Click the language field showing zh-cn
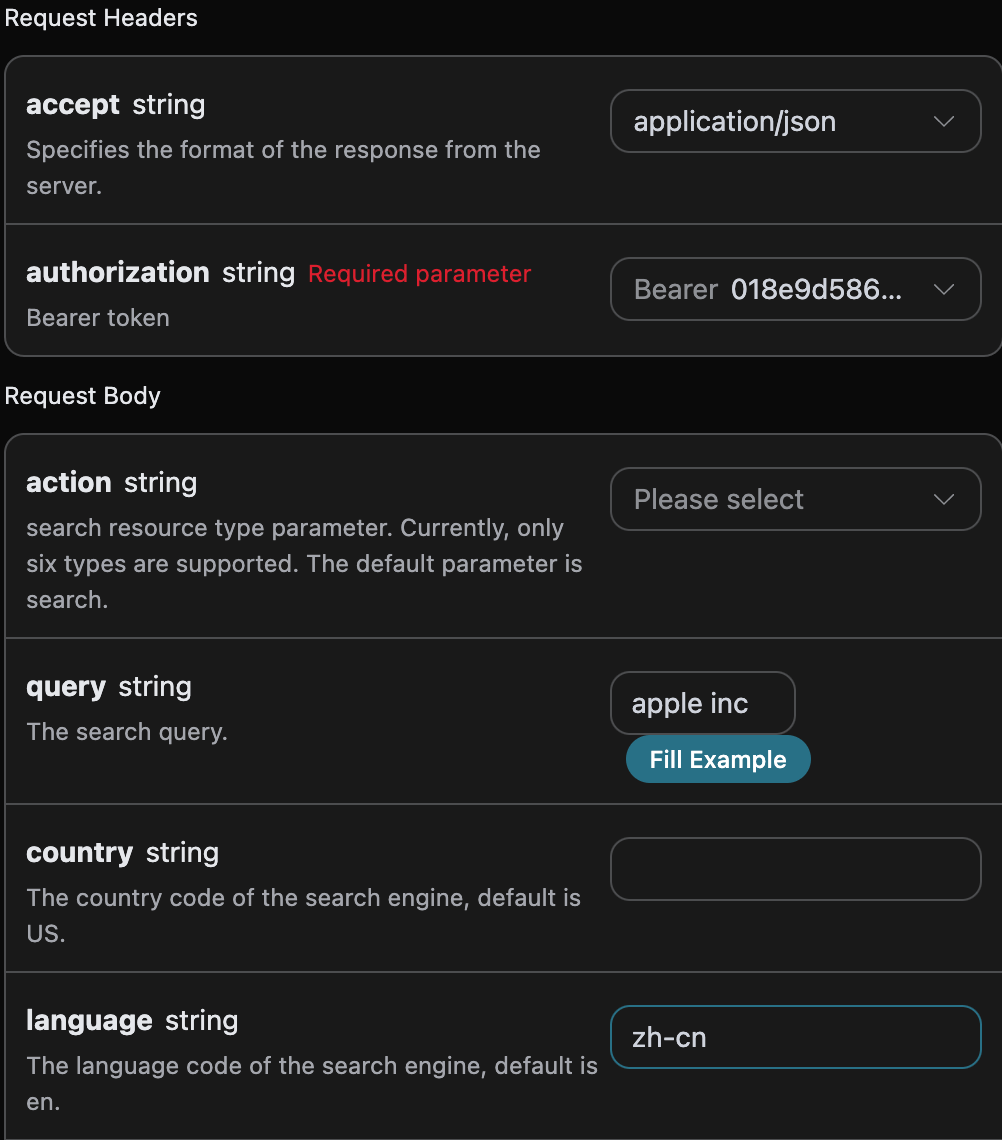The height and width of the screenshot is (1140, 1002). pyautogui.click(x=795, y=1037)
